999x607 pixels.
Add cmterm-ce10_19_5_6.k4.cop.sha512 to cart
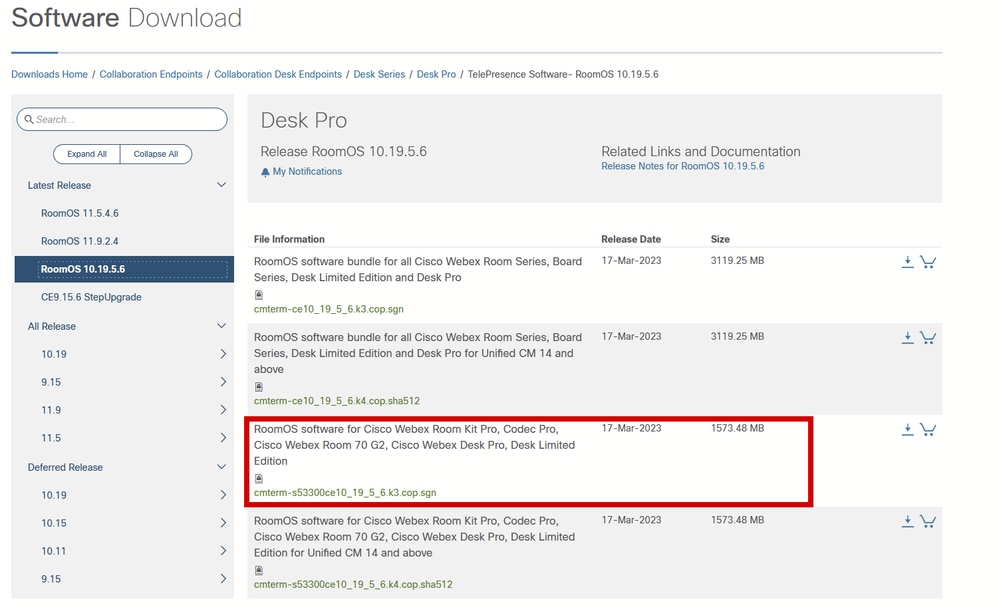pyautogui.click(x=928, y=338)
